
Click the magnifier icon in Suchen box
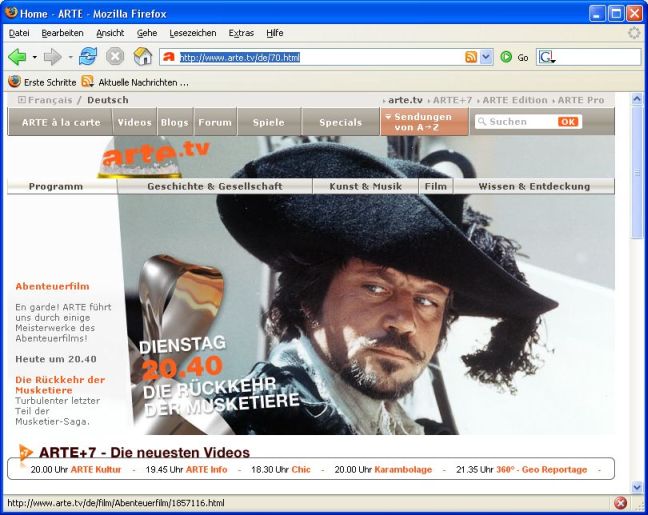tap(481, 121)
